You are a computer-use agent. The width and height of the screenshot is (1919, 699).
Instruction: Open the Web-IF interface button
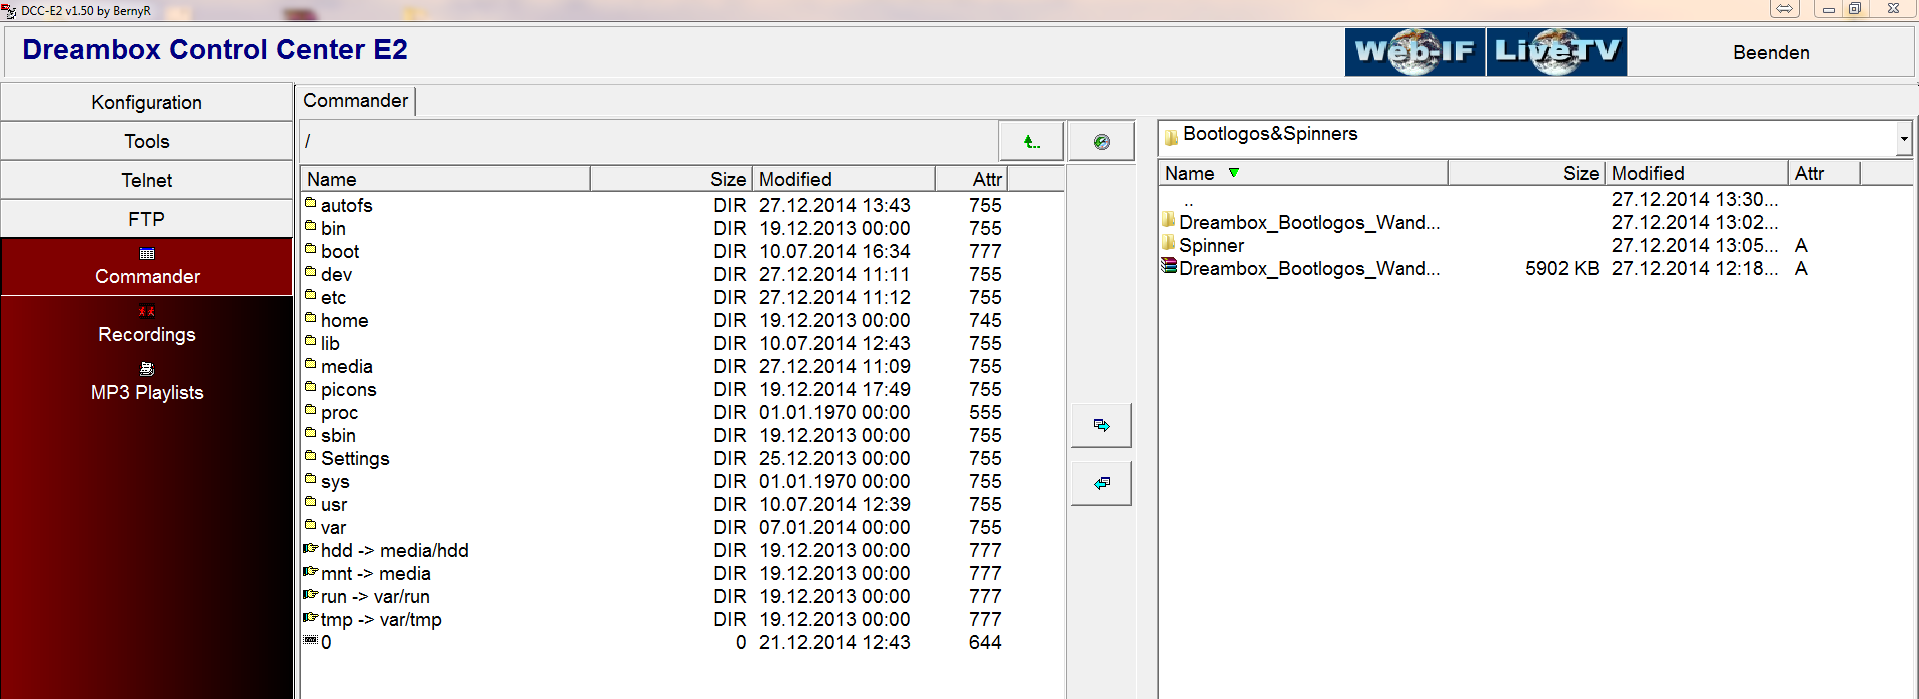[x=1414, y=52]
